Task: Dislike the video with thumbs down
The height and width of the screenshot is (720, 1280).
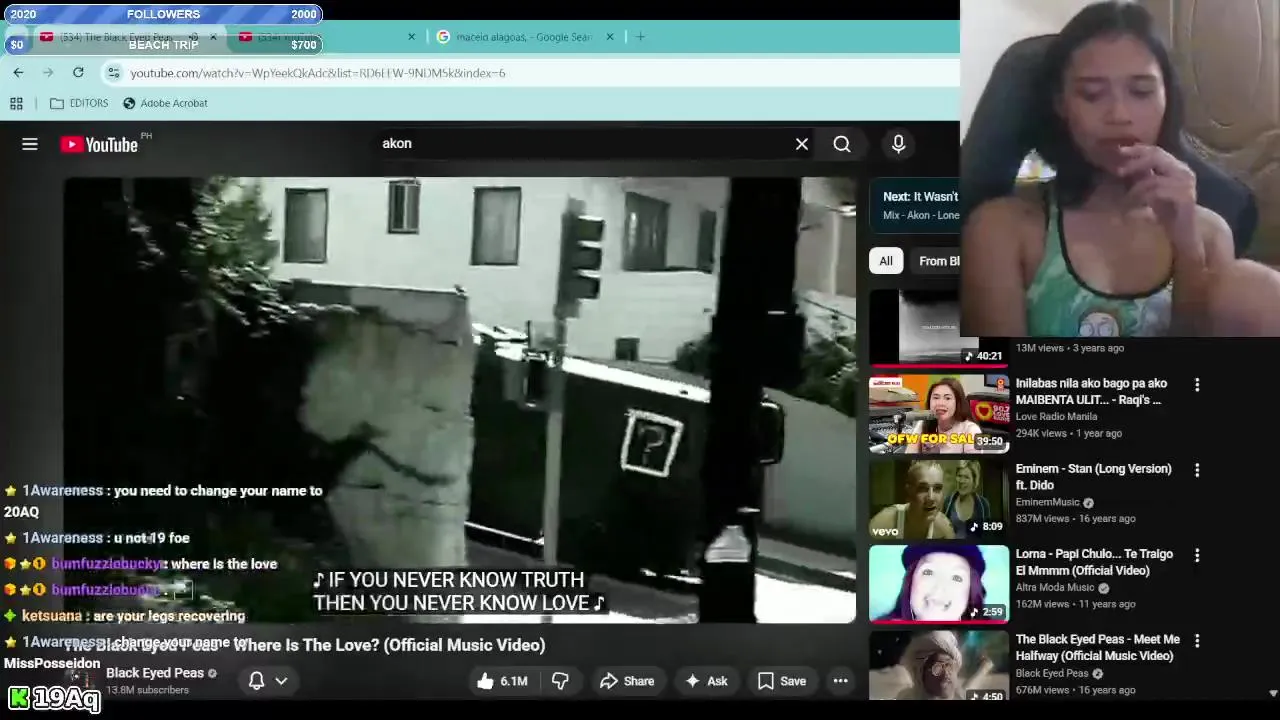Action: tap(560, 681)
